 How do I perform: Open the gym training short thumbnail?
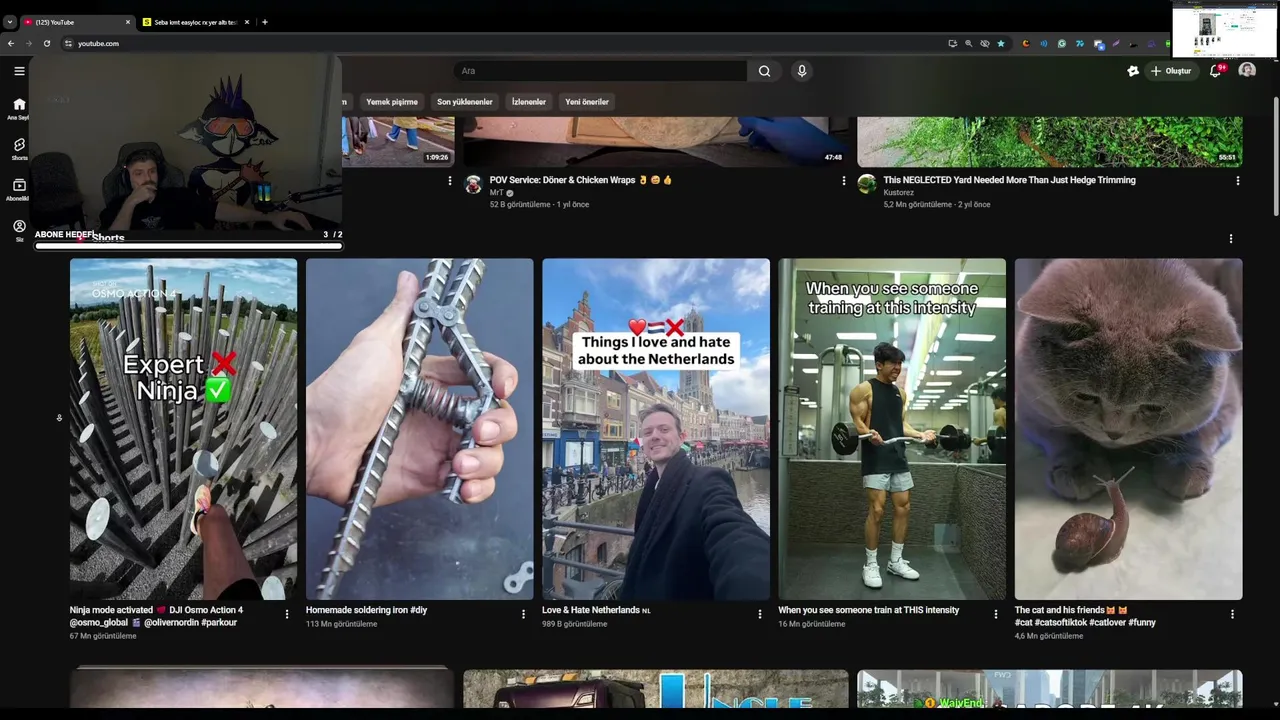coord(892,429)
